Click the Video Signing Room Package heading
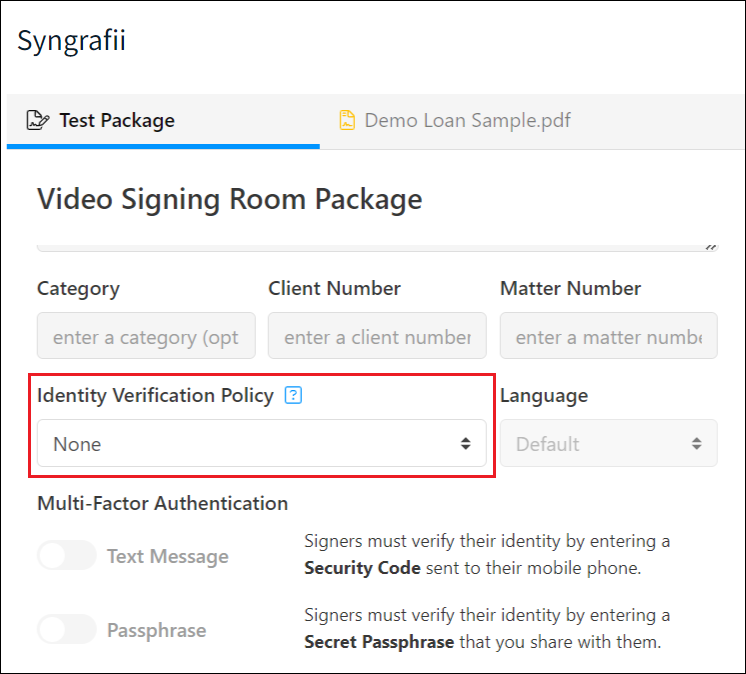Image resolution: width=746 pixels, height=674 pixels. [x=230, y=199]
